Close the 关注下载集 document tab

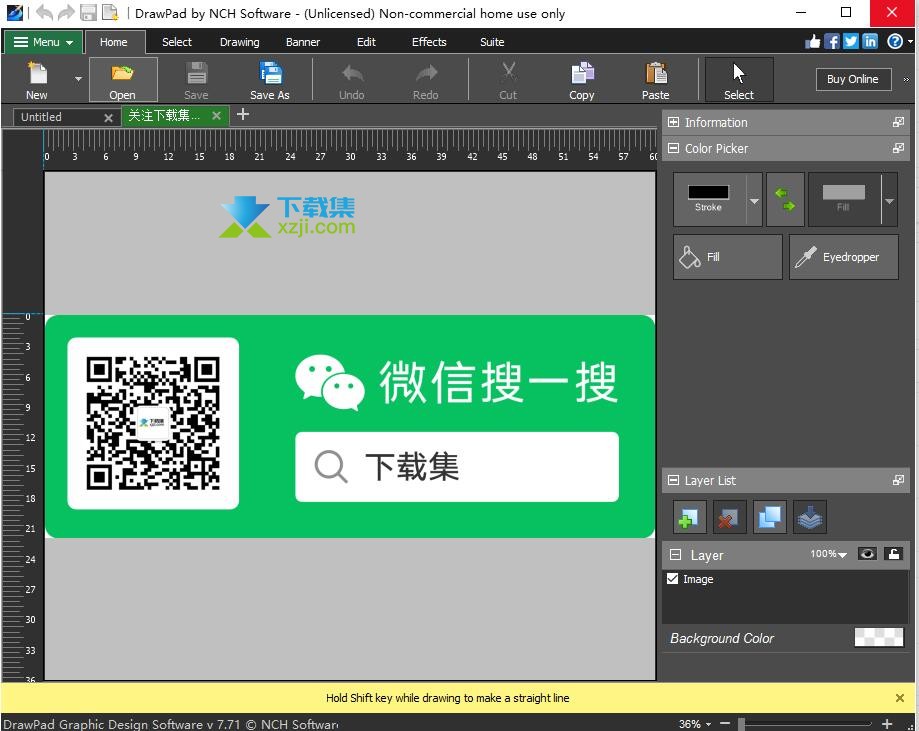pyautogui.click(x=216, y=115)
